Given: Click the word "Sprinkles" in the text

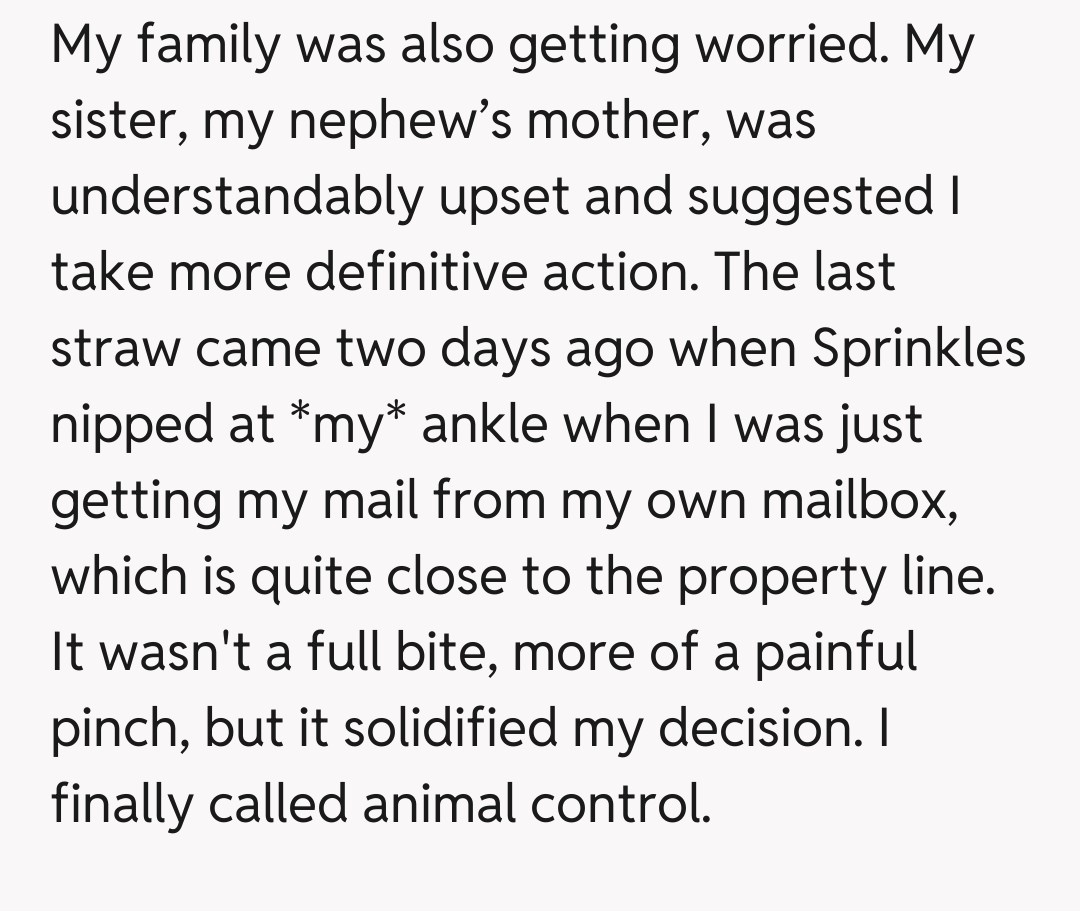Looking at the screenshot, I should 919,348.
